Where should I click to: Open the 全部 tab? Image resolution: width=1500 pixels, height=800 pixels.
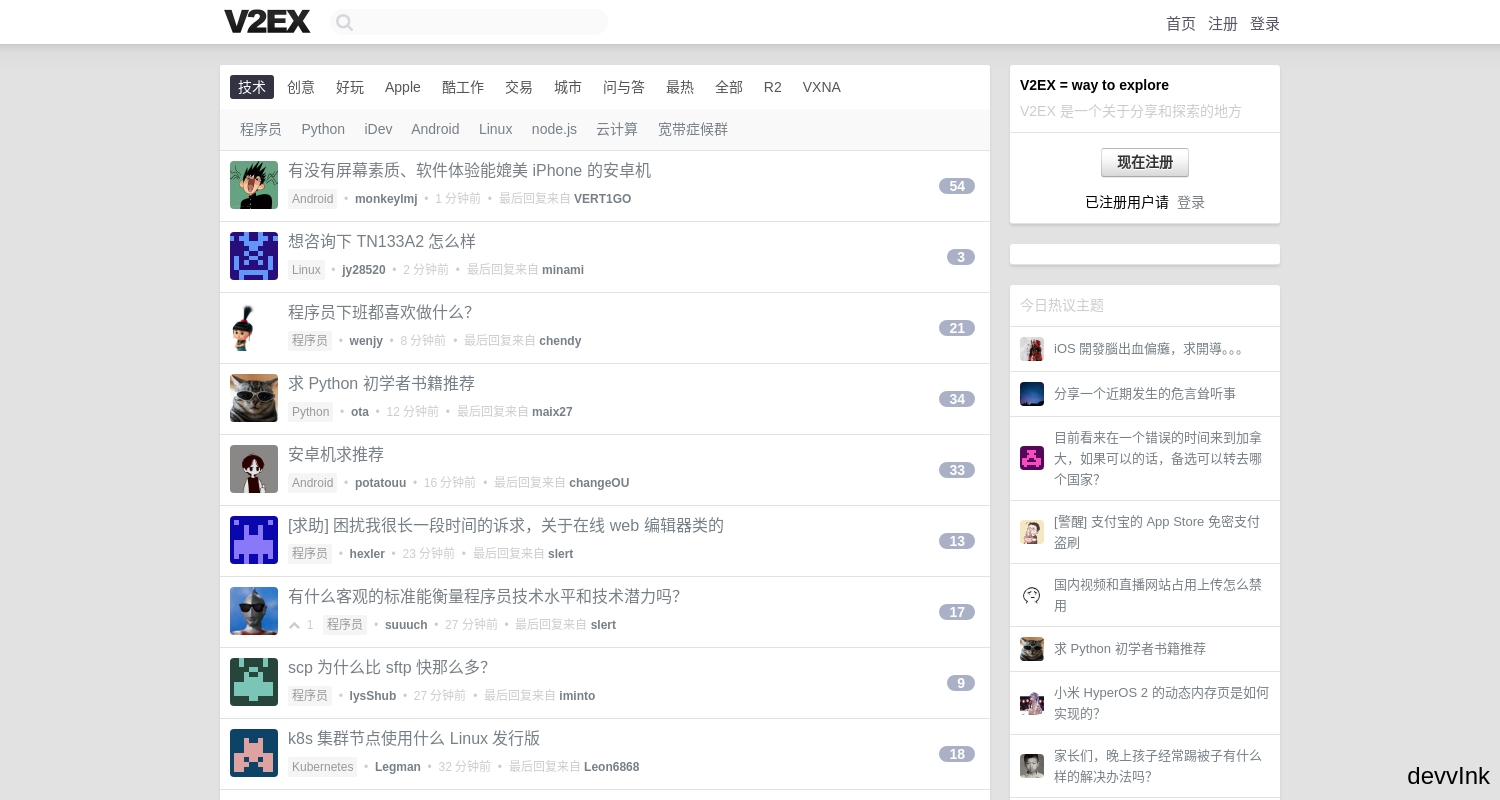tap(729, 87)
